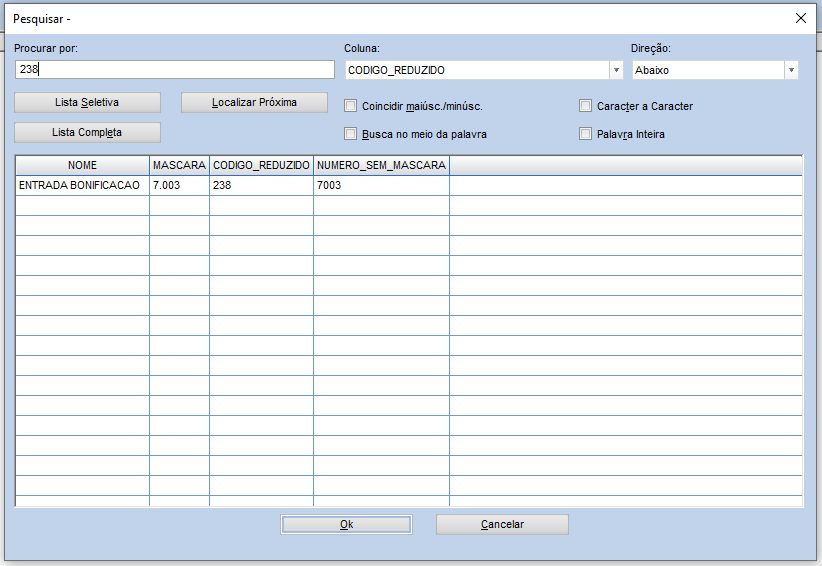Close the Pesquisar dialog window
Image resolution: width=822 pixels, height=566 pixels.
click(800, 18)
